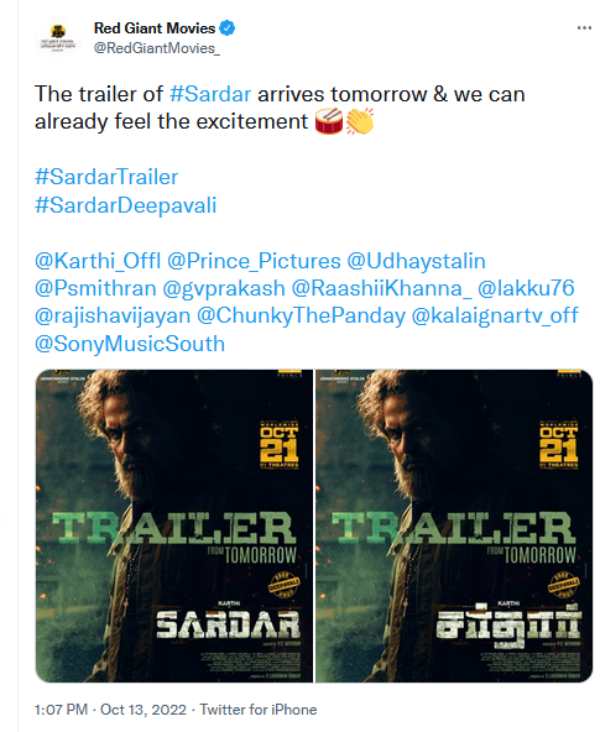
Task: Open the #SardarTrailer hashtag
Action: point(106,177)
